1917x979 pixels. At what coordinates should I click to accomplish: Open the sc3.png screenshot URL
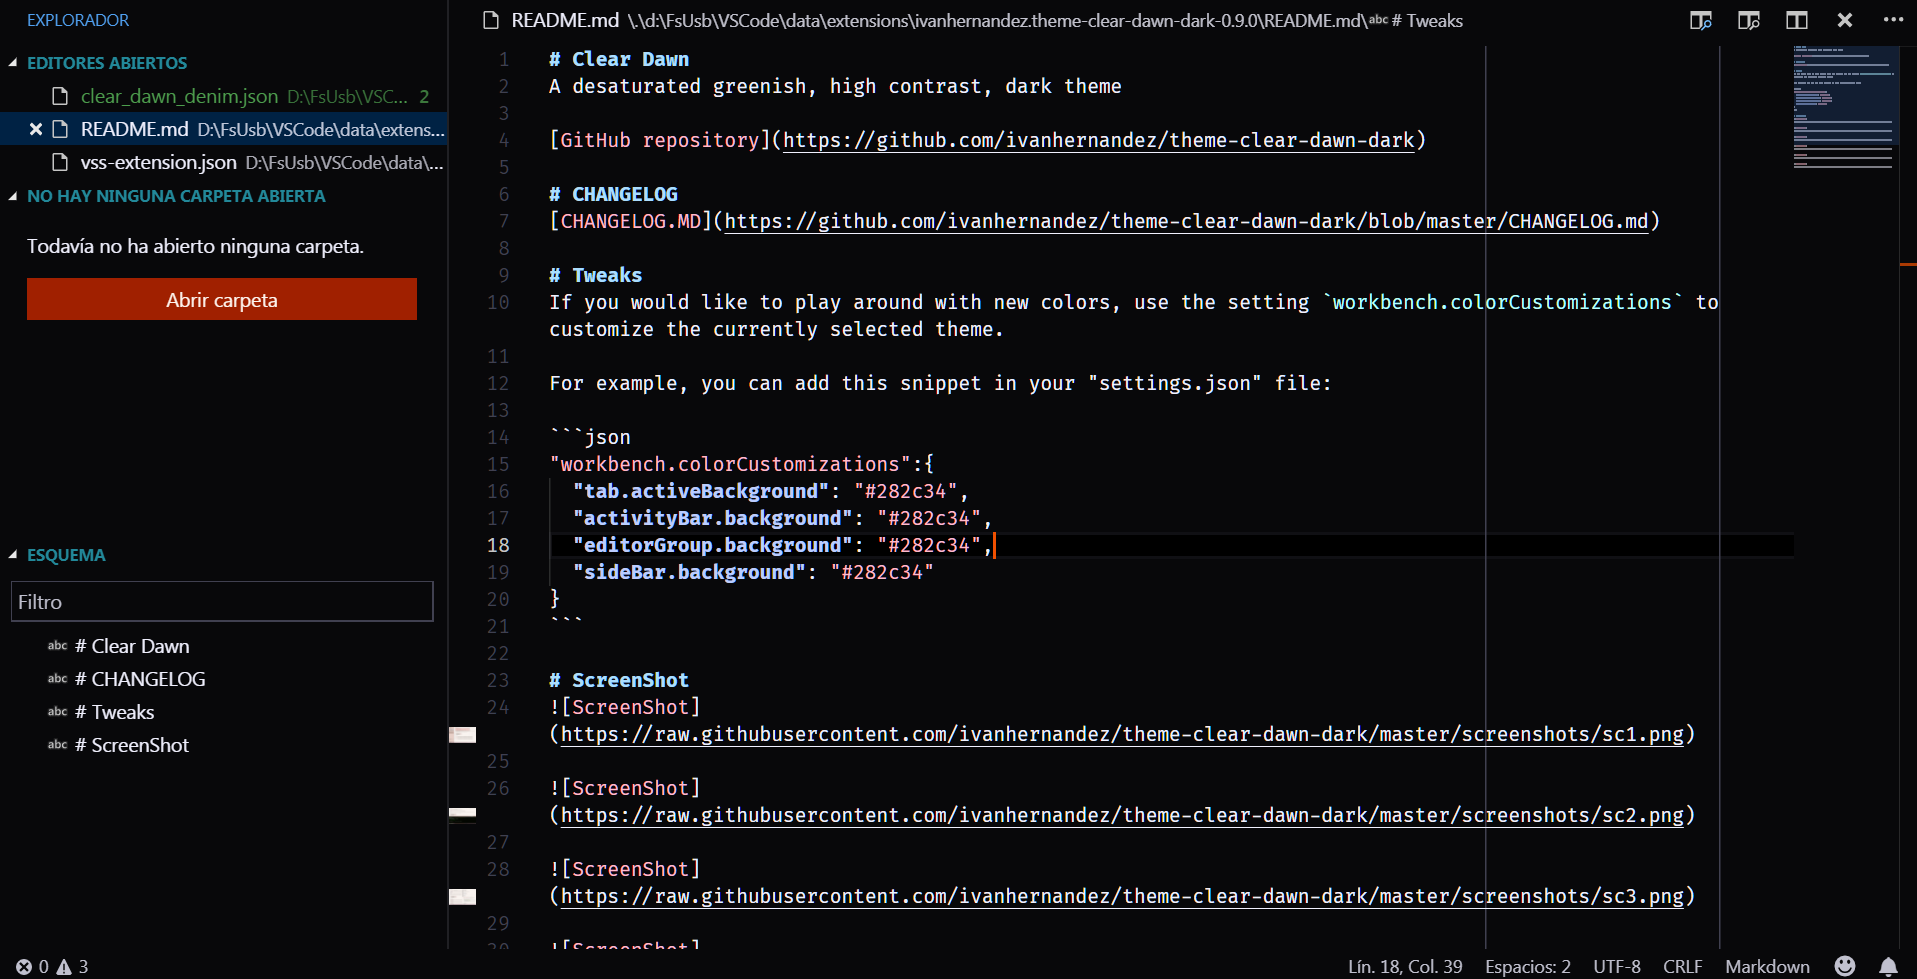[1122, 896]
